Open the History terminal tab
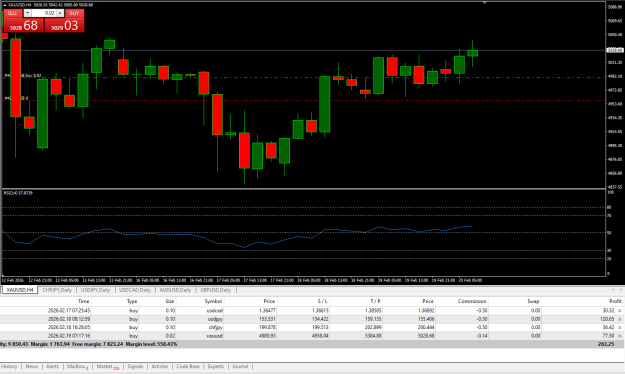The height and width of the screenshot is (374, 625). click(x=9, y=366)
